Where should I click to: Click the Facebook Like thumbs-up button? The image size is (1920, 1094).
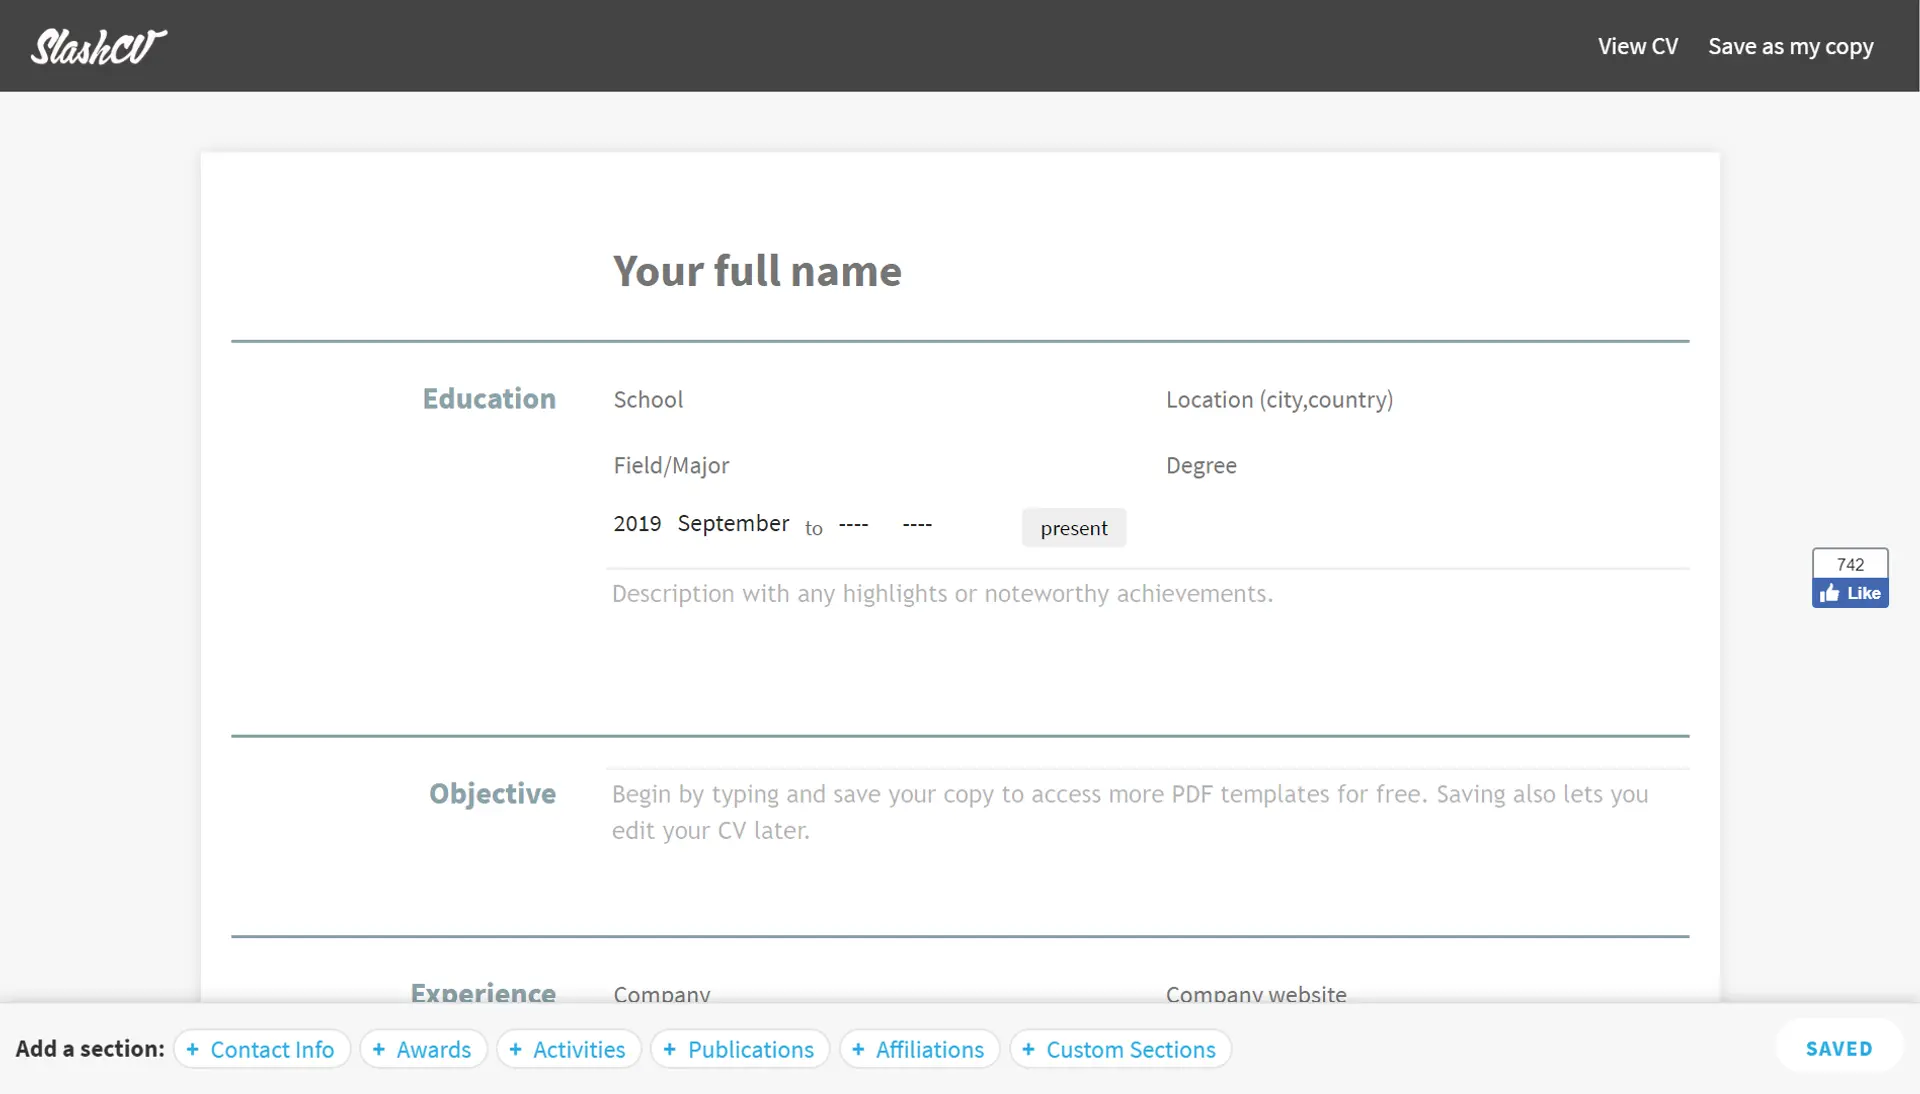(1849, 593)
